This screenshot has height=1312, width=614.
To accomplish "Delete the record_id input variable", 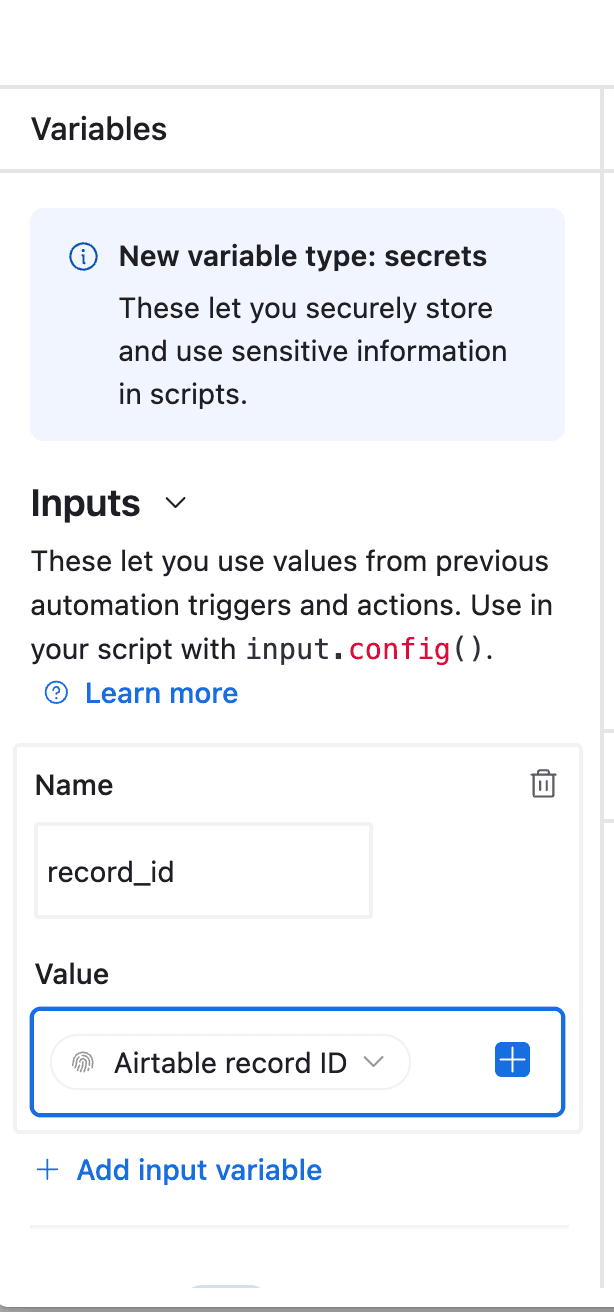I will tap(543, 784).
